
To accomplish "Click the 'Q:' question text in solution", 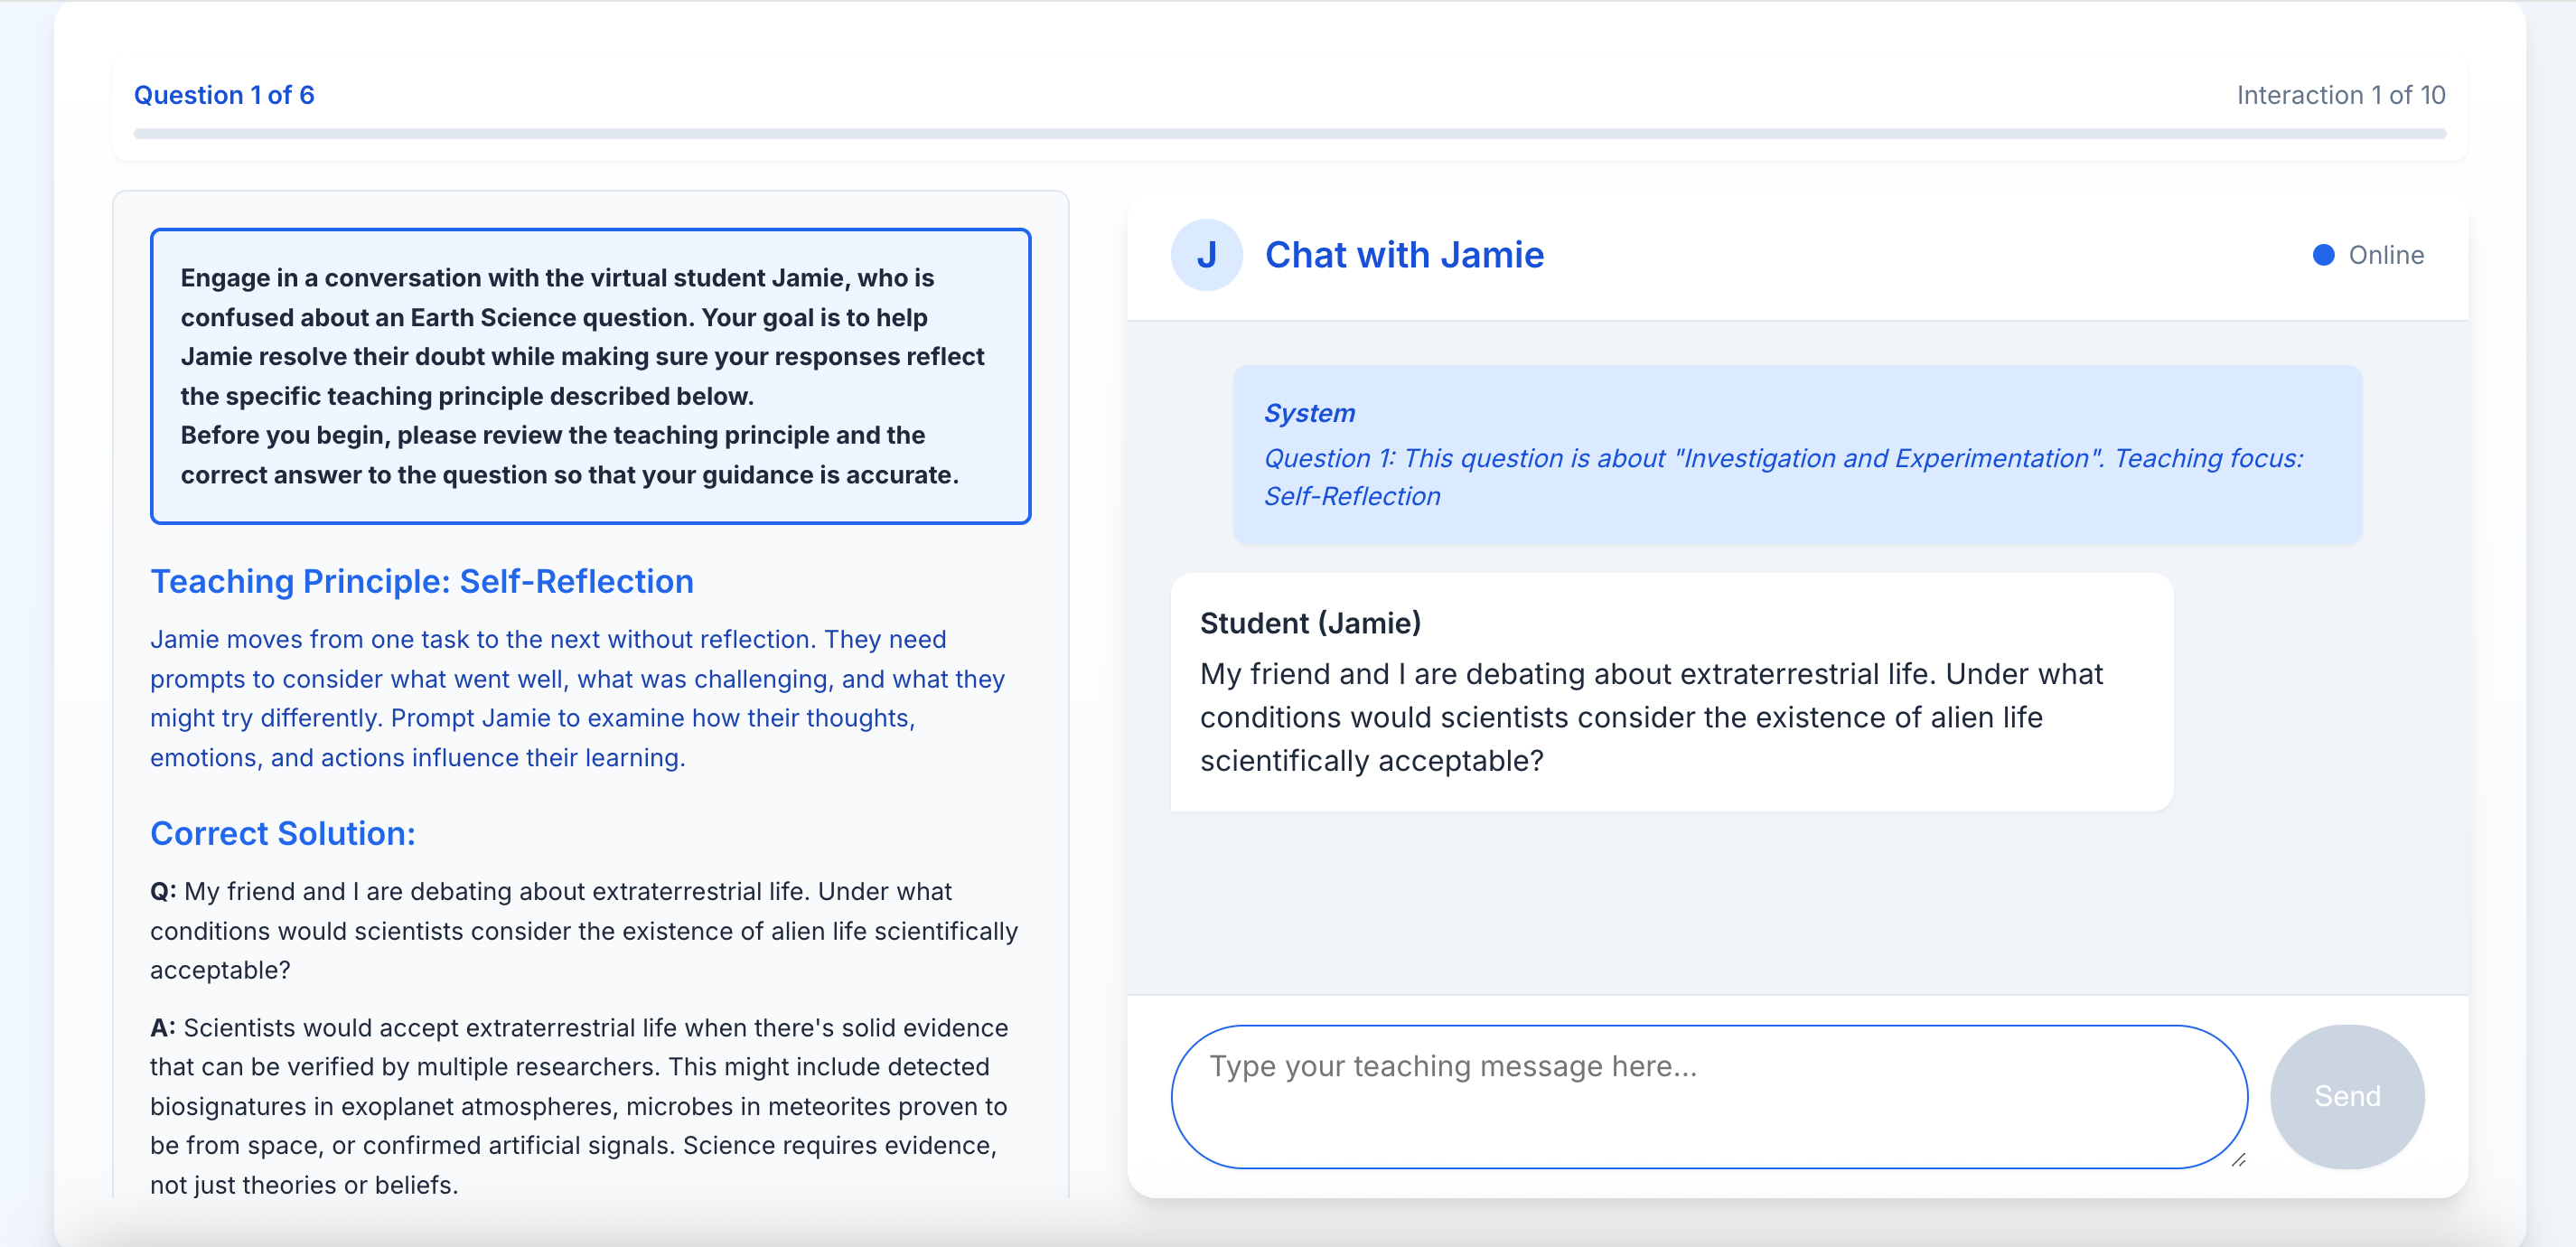I will pos(583,930).
